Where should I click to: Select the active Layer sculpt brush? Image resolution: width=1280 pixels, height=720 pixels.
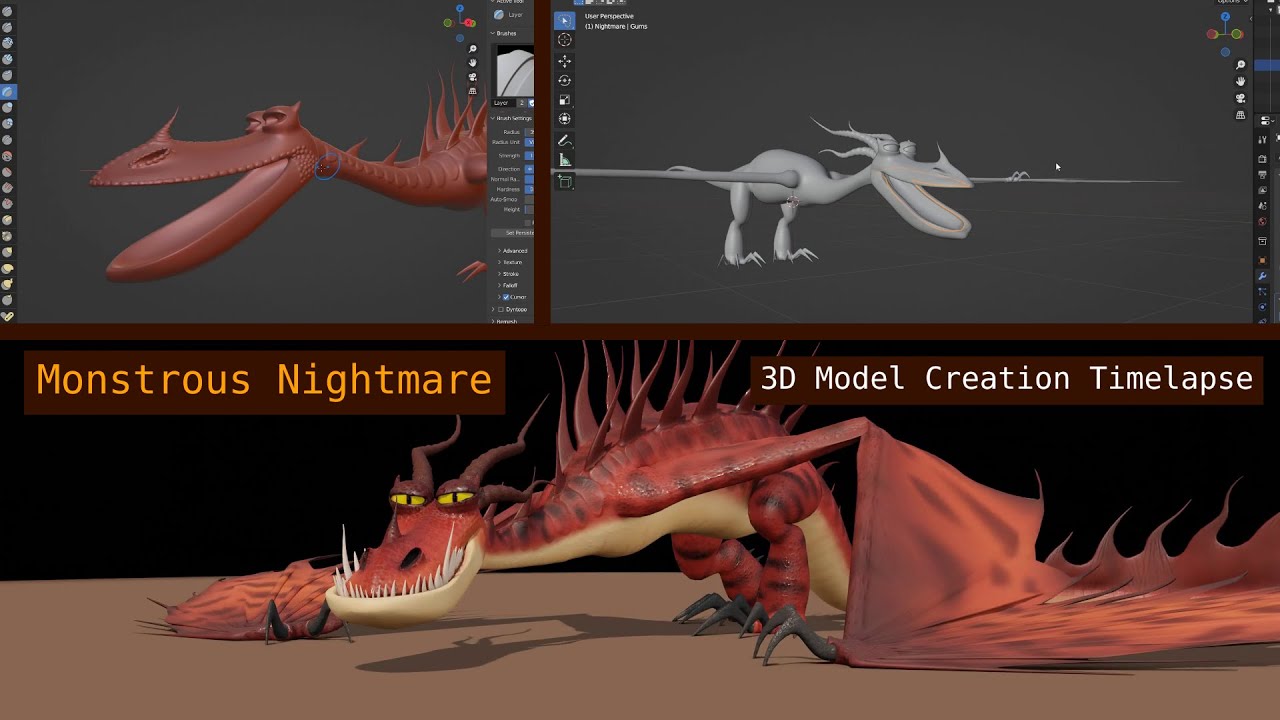click(7, 92)
